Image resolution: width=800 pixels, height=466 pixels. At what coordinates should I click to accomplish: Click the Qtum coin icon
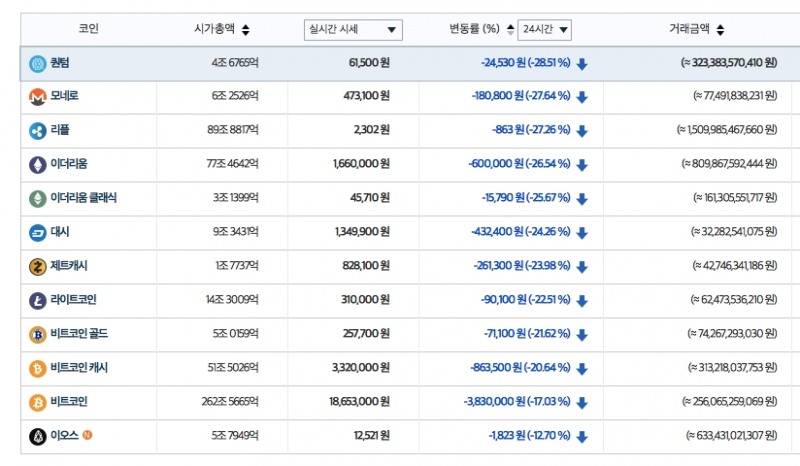[x=38, y=63]
